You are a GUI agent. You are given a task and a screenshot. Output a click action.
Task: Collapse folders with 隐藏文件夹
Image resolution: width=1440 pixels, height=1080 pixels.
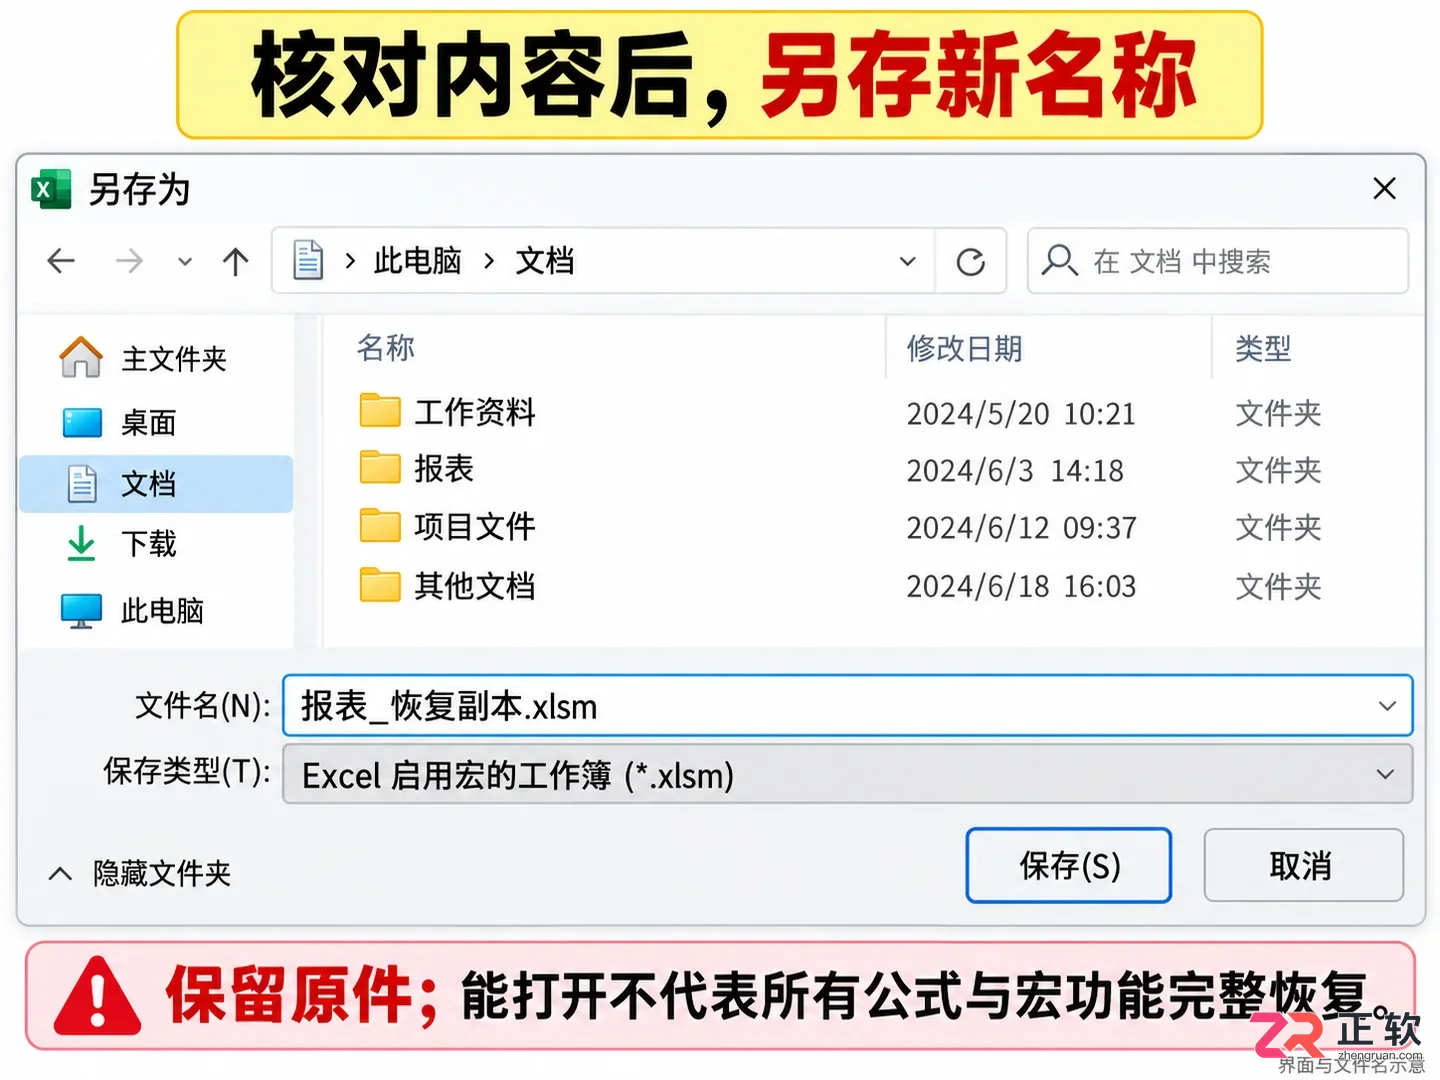coord(139,874)
